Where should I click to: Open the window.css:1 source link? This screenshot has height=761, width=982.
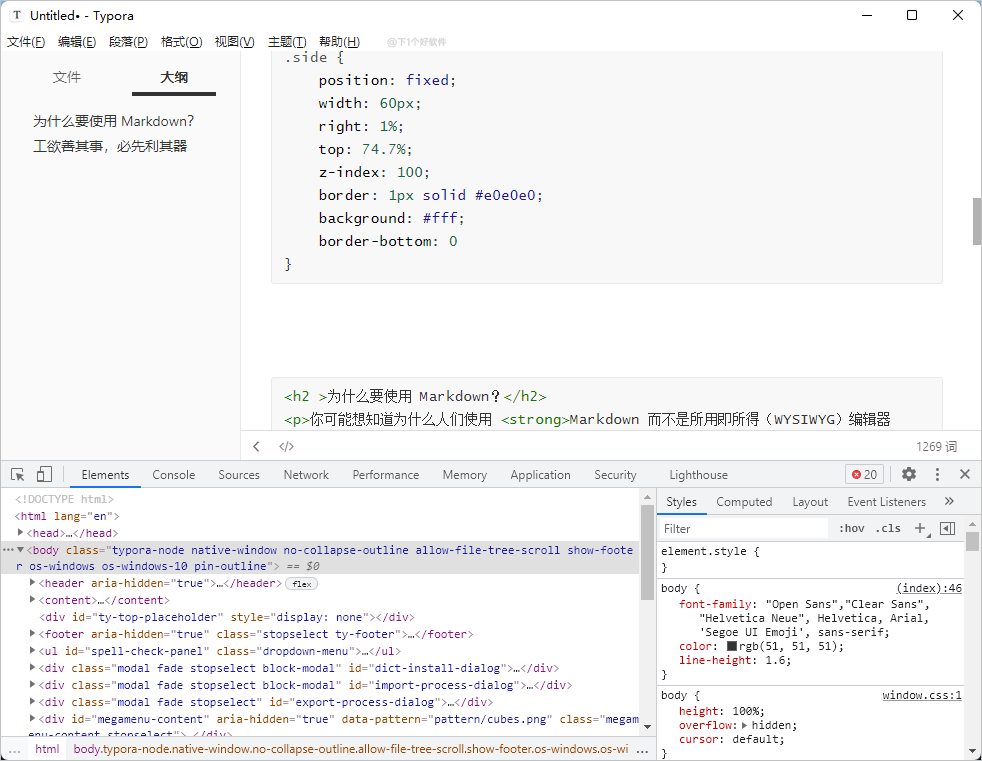tap(921, 695)
